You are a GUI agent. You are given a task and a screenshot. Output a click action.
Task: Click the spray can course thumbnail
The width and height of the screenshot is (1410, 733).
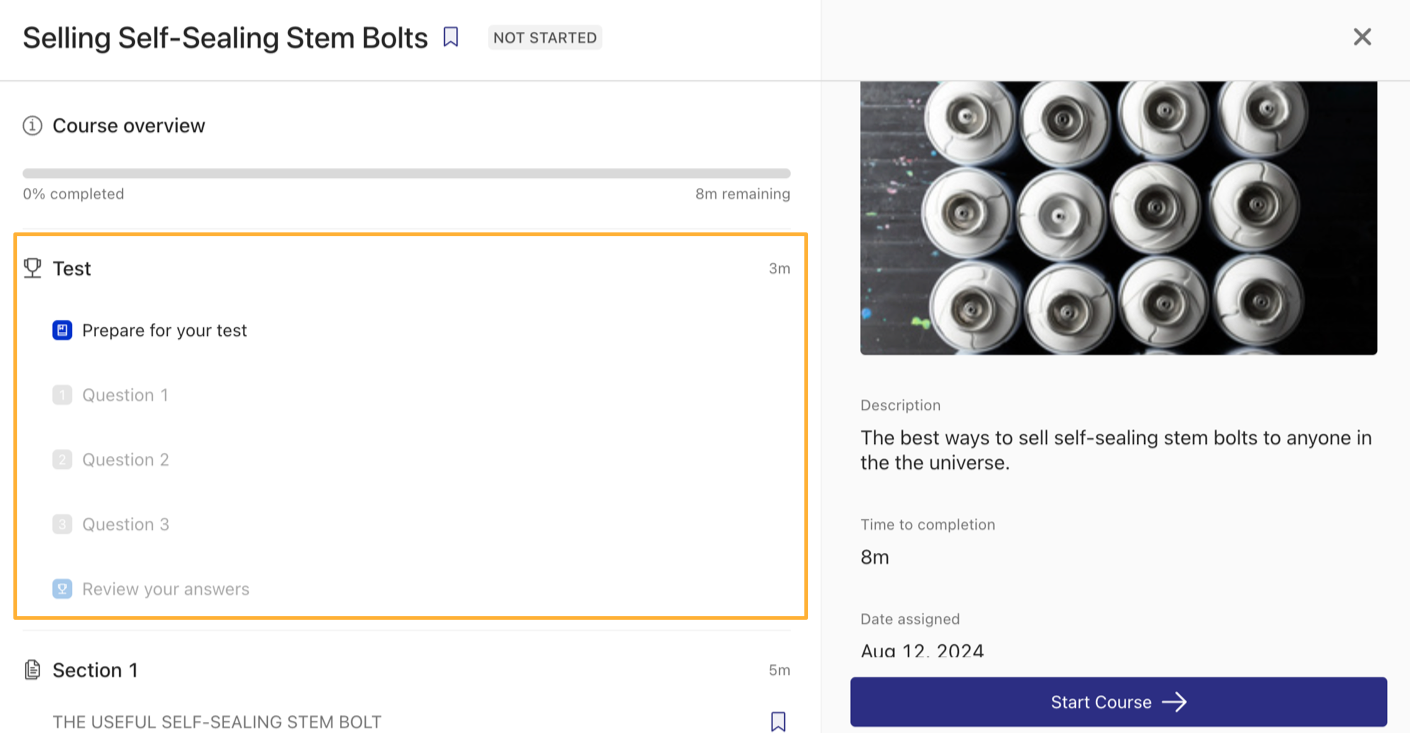(1118, 217)
